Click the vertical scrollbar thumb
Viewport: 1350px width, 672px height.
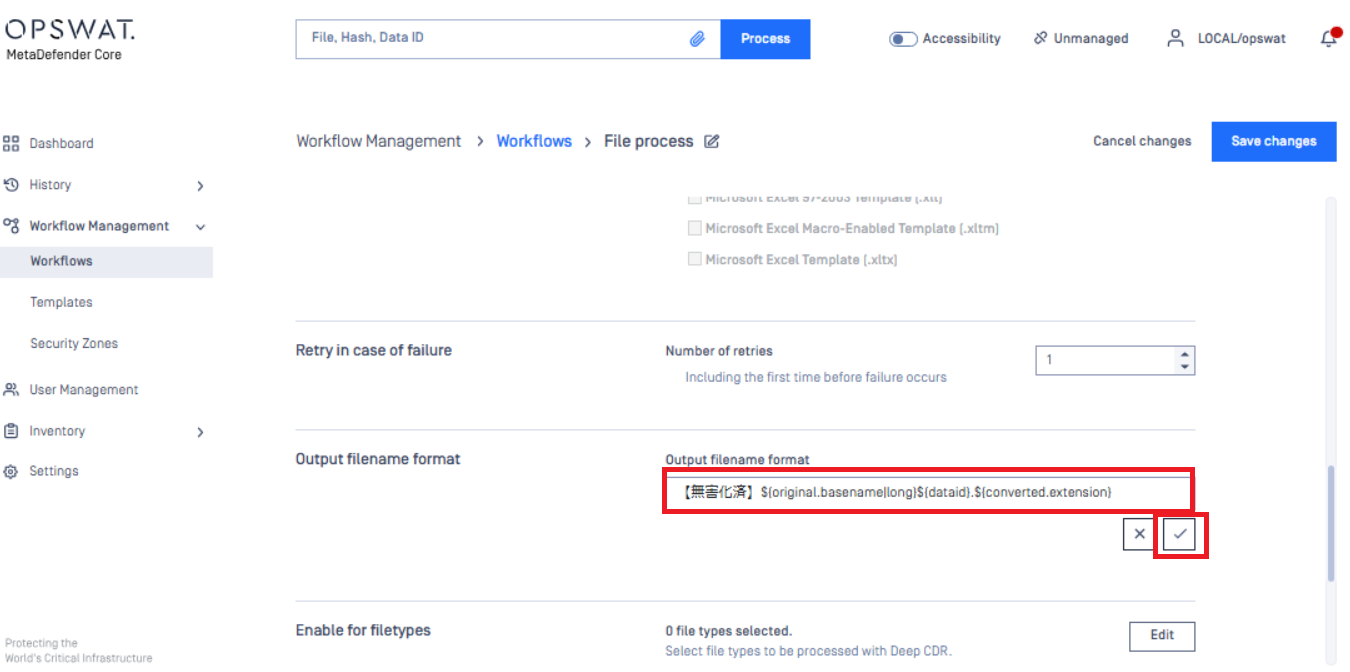click(x=1330, y=522)
